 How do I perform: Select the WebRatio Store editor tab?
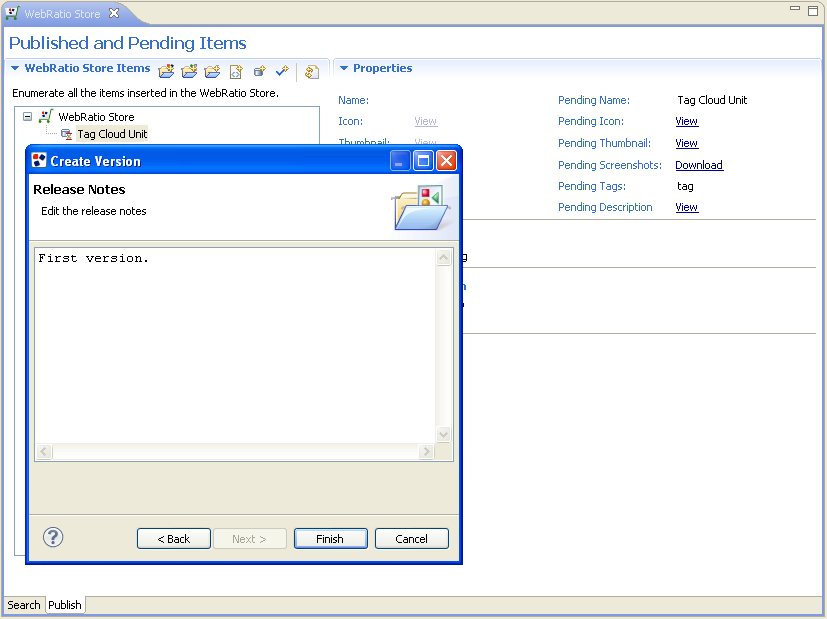pos(62,14)
